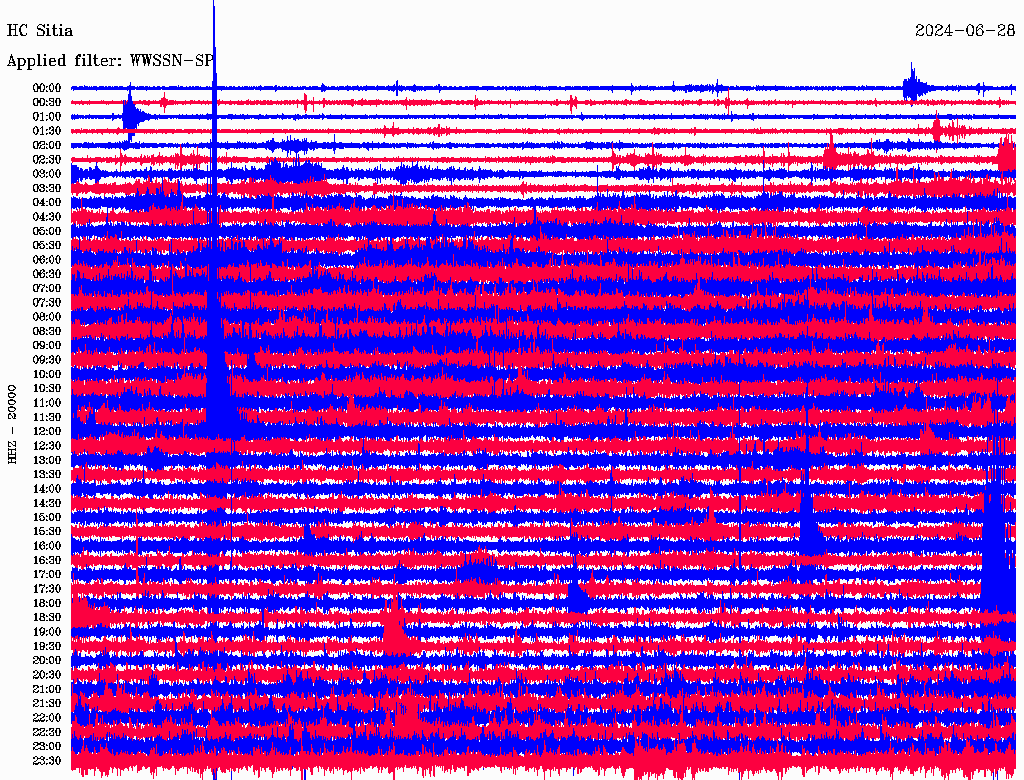Select the 15:30 time row label

[47, 532]
